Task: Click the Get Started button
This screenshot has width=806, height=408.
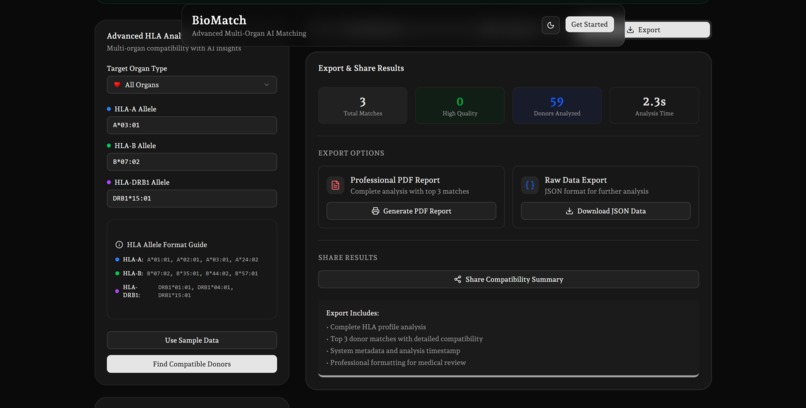Action: (589, 24)
